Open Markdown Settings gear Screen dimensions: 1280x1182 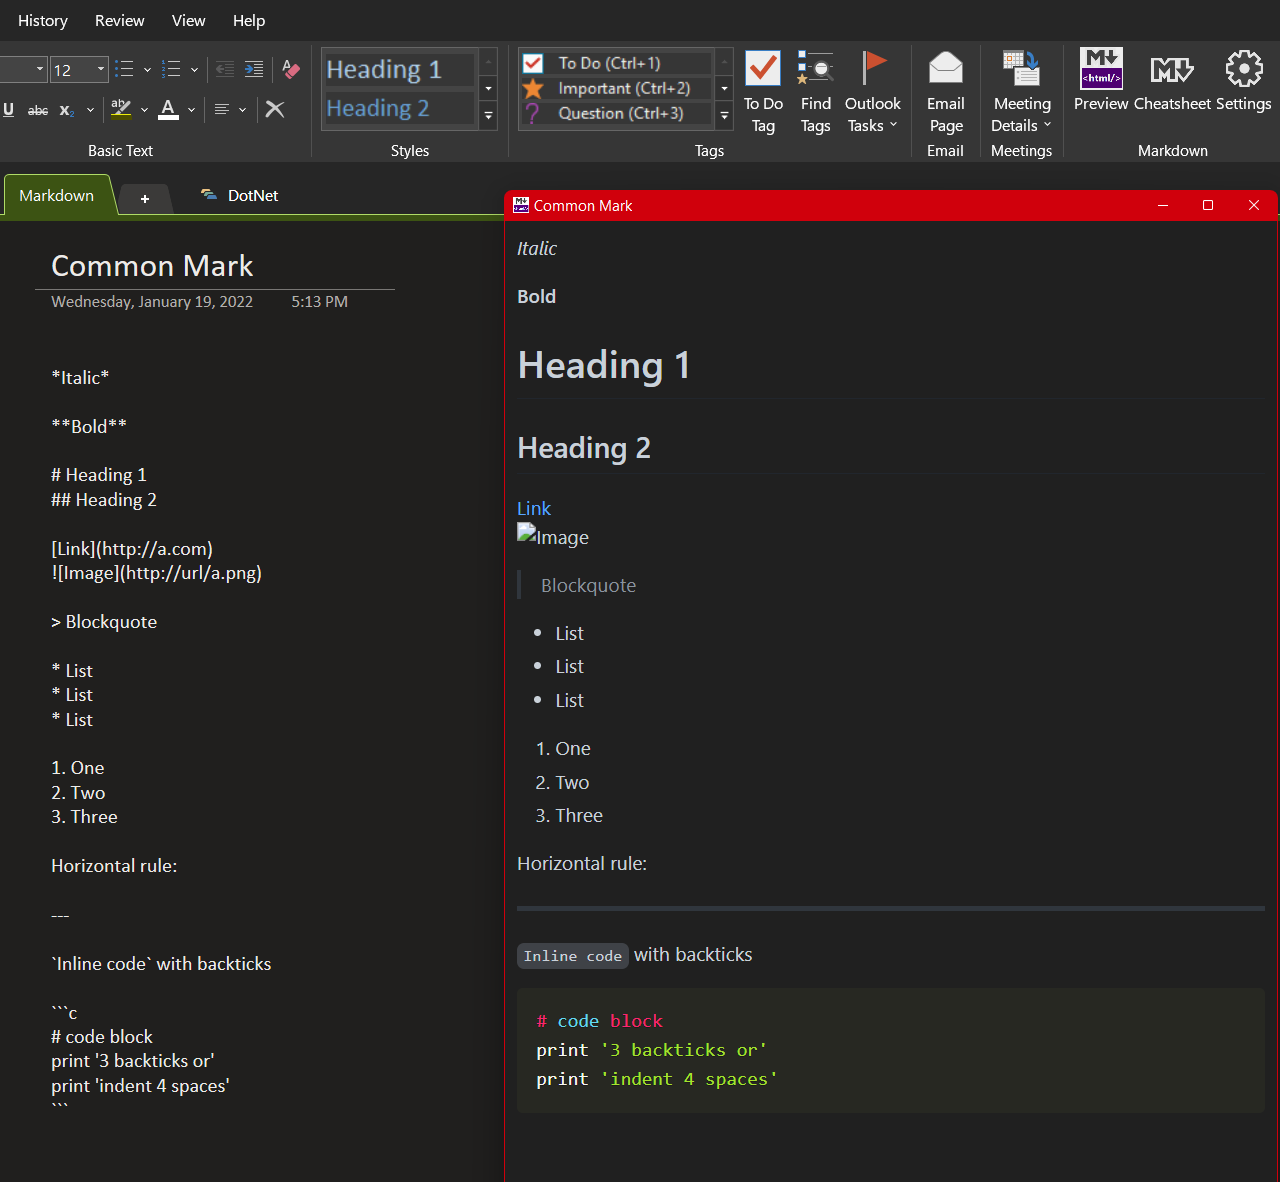pos(1244,80)
